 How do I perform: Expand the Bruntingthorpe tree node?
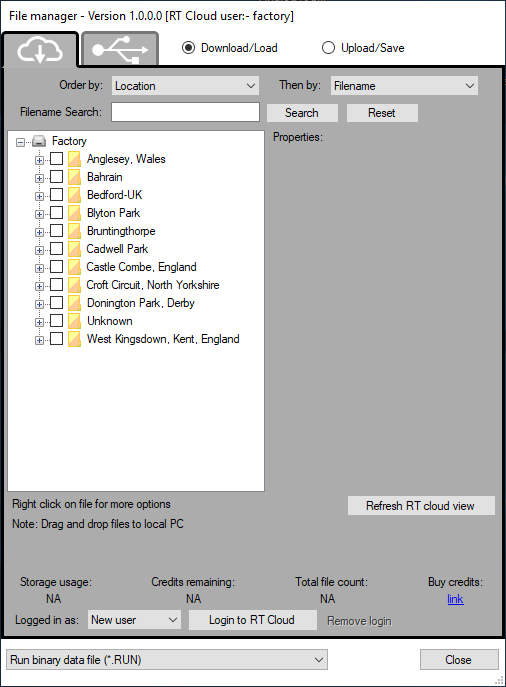(x=39, y=232)
